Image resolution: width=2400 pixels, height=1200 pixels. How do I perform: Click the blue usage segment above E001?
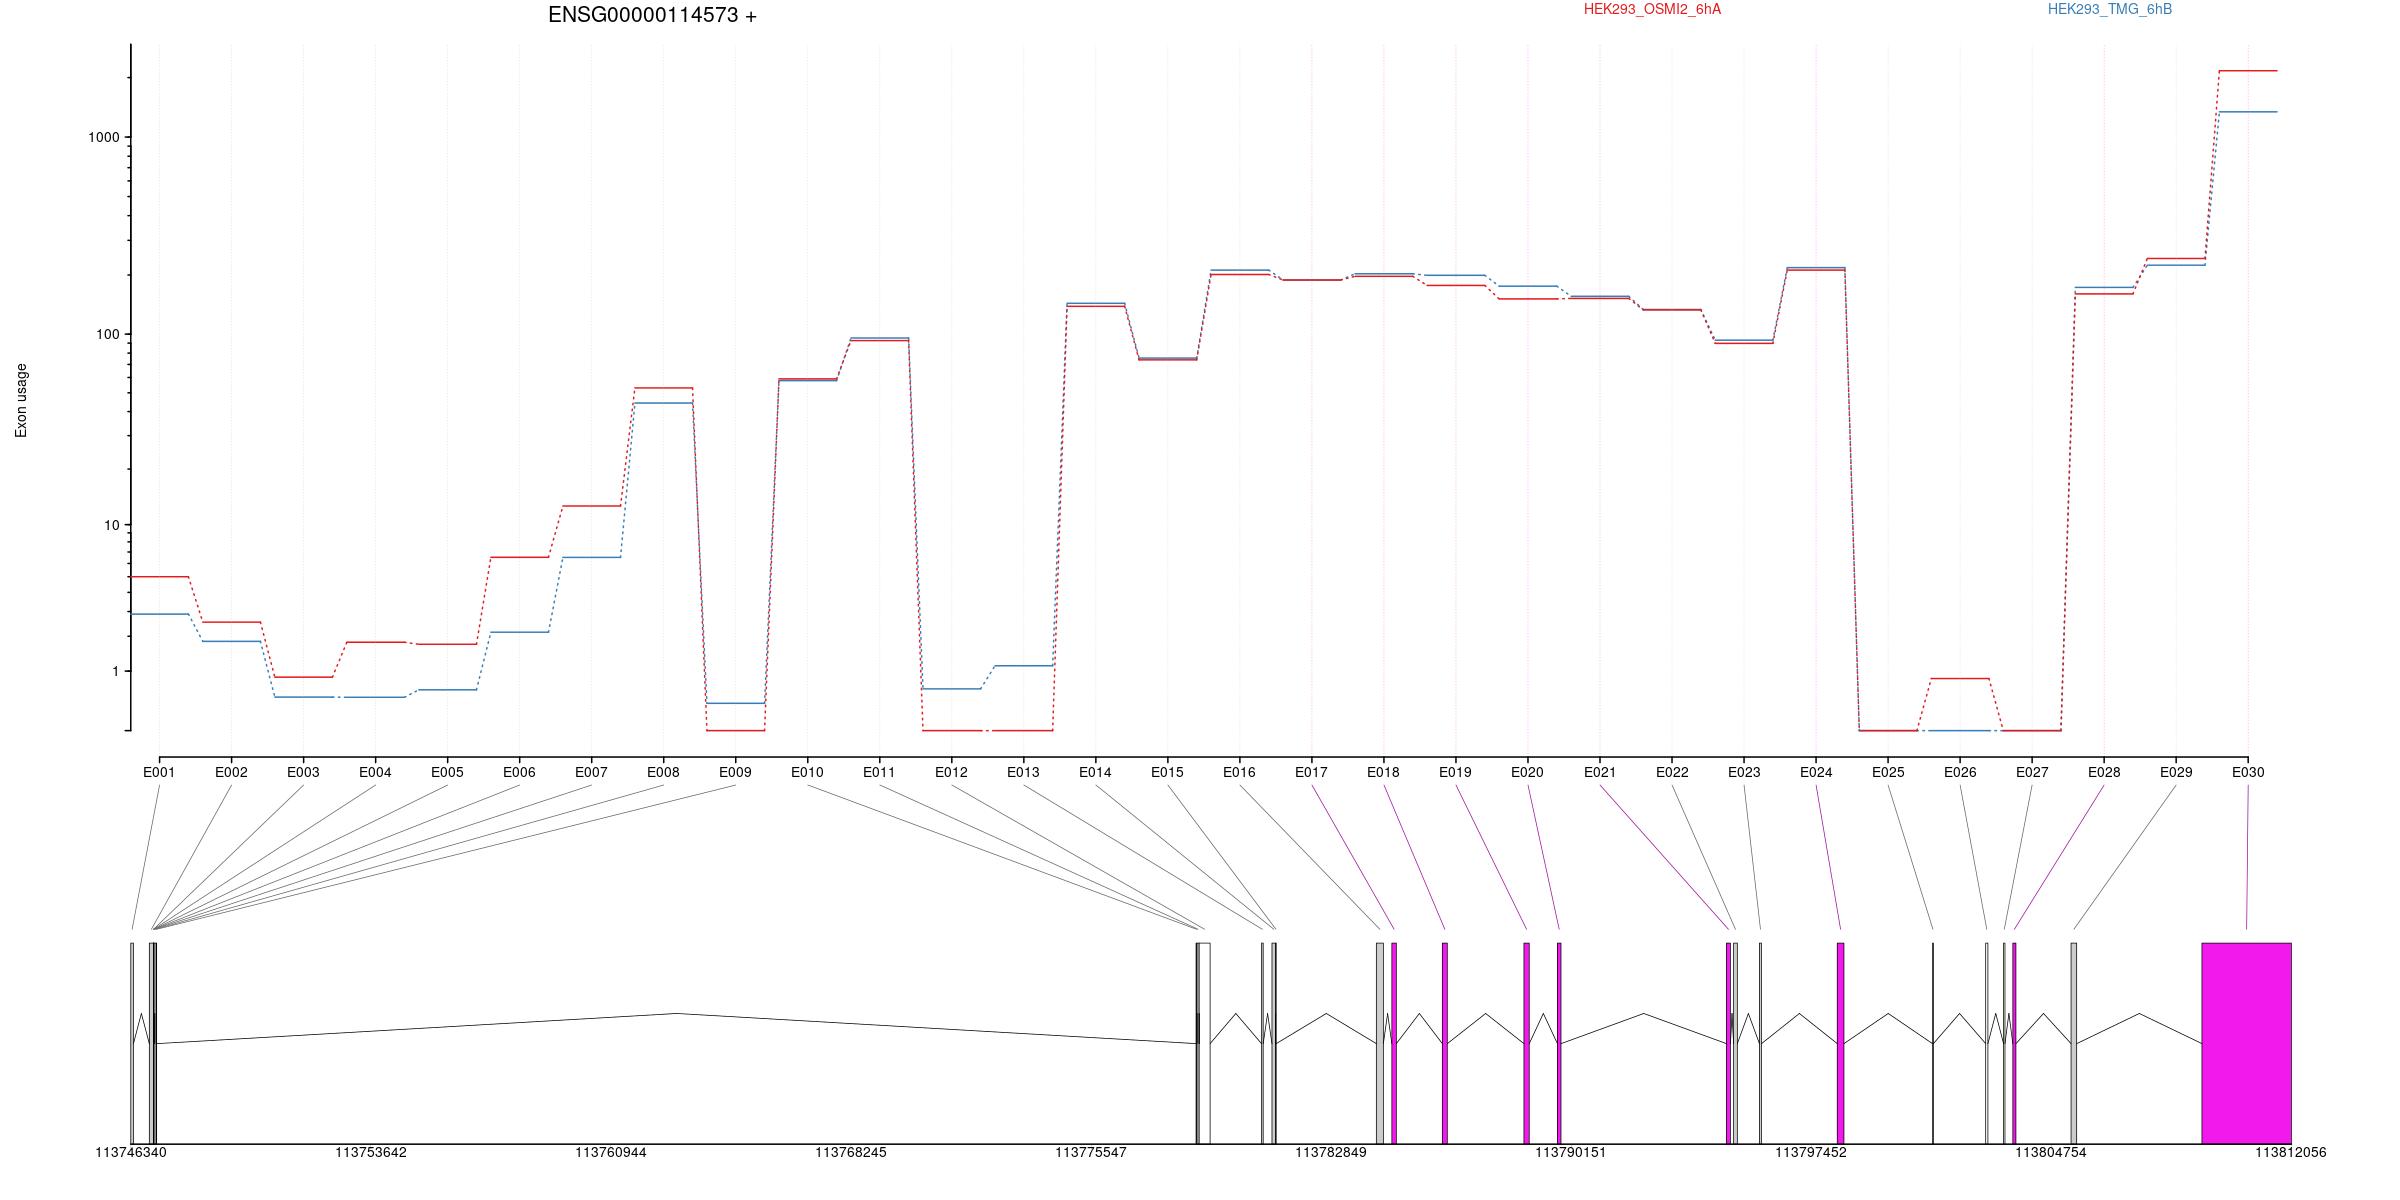160,614
